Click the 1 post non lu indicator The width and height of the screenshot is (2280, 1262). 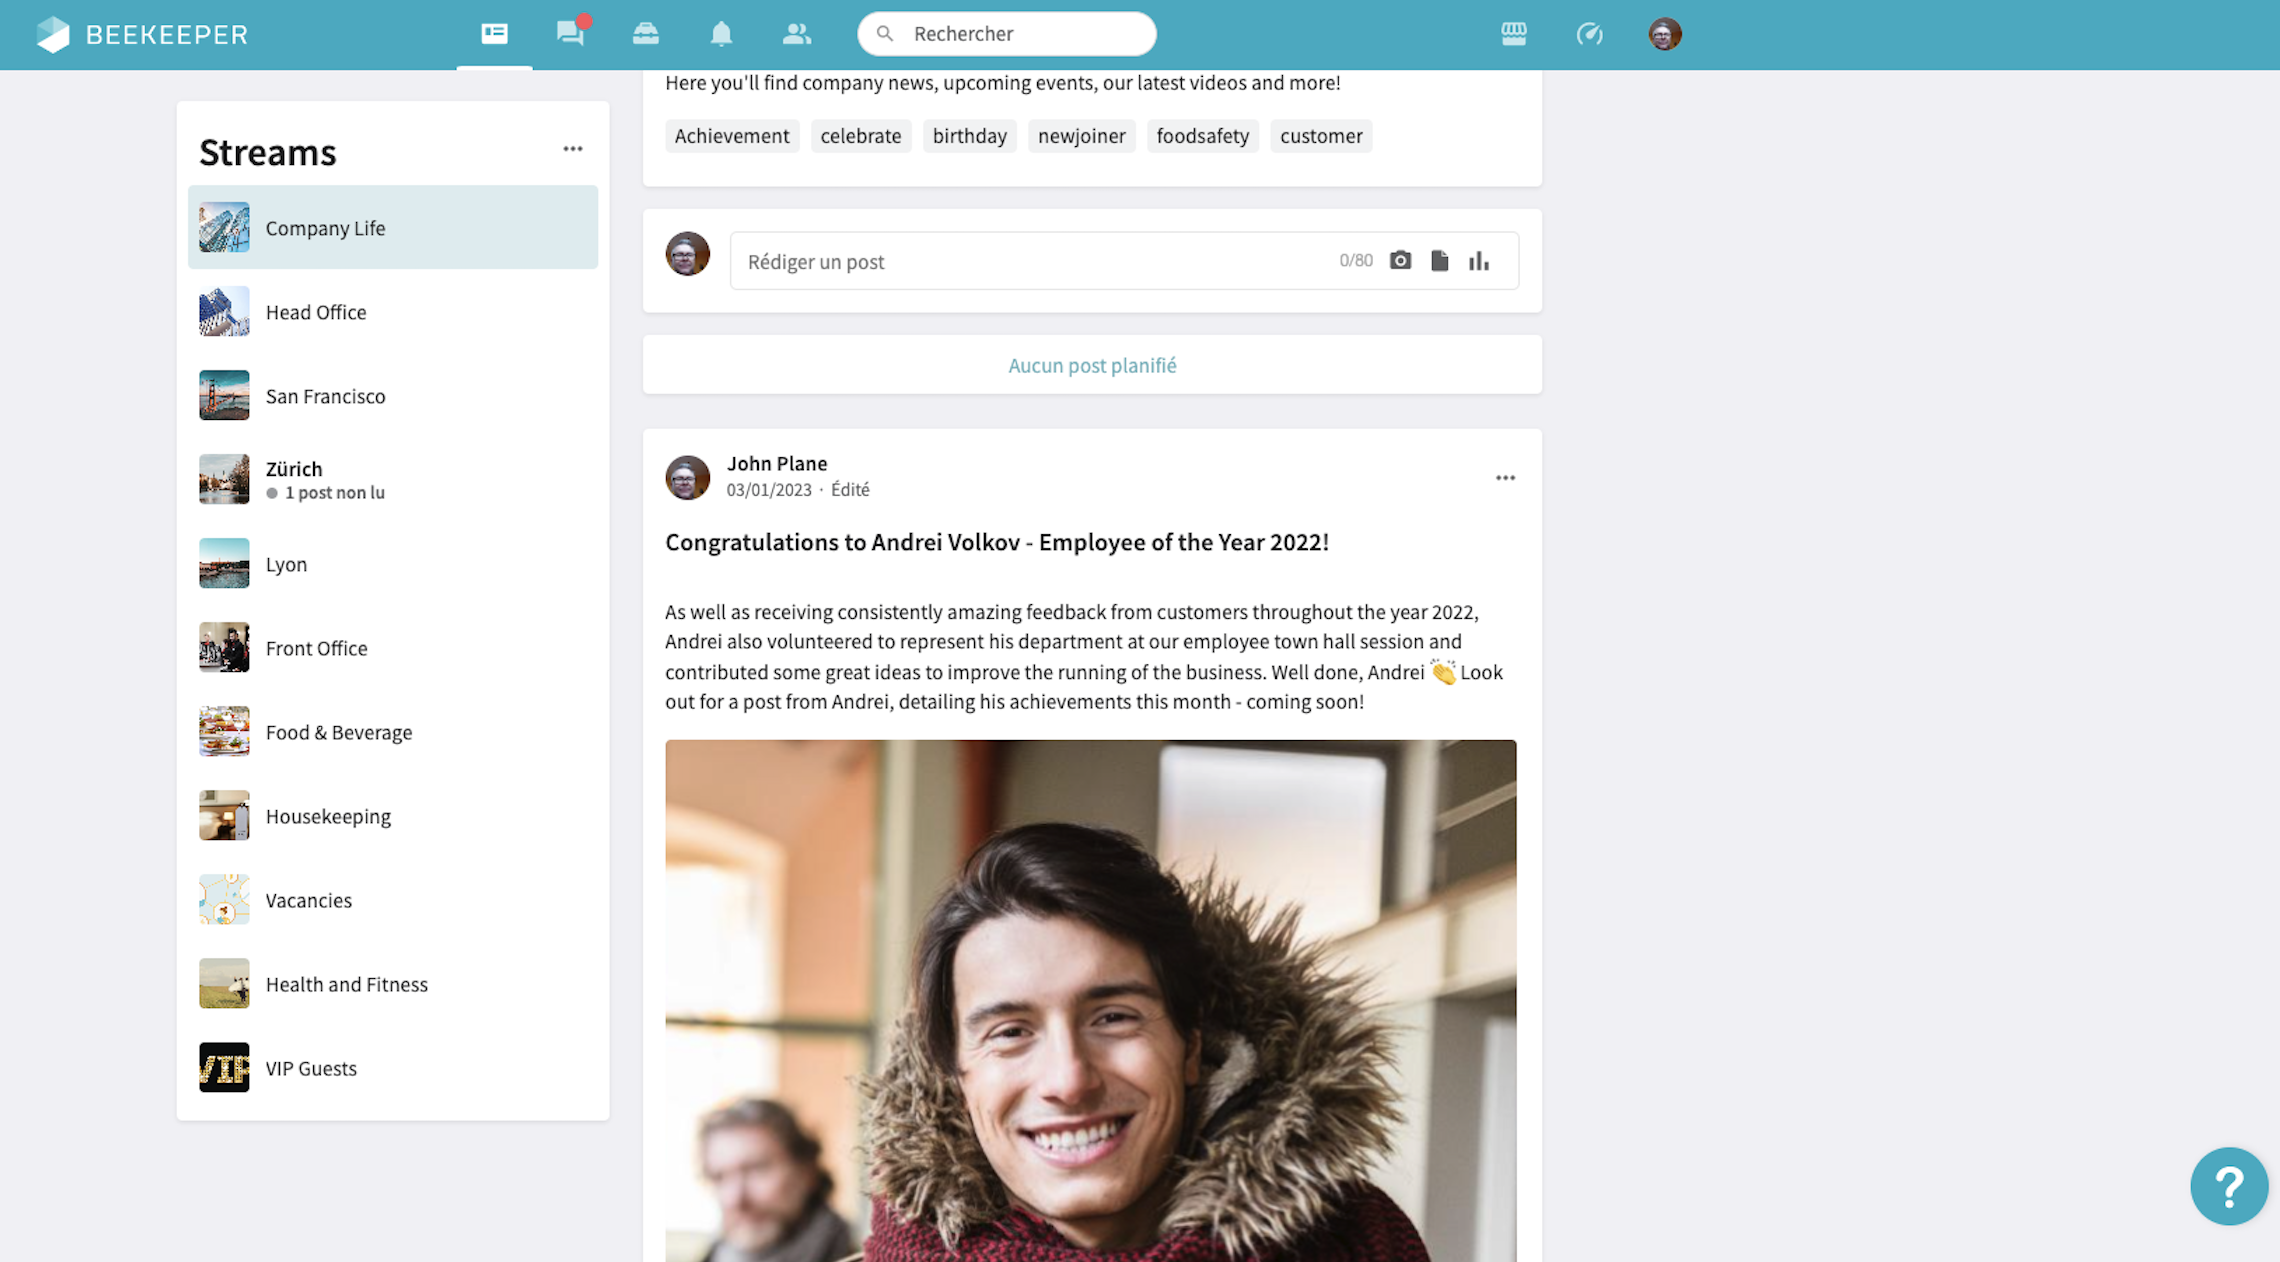tap(325, 492)
